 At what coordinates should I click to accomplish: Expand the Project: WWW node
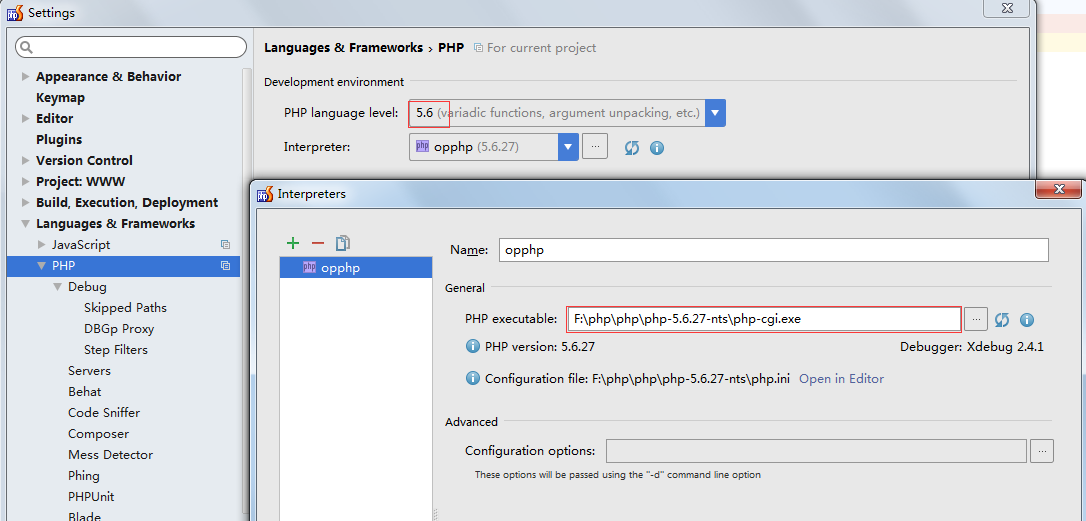[x=26, y=182]
